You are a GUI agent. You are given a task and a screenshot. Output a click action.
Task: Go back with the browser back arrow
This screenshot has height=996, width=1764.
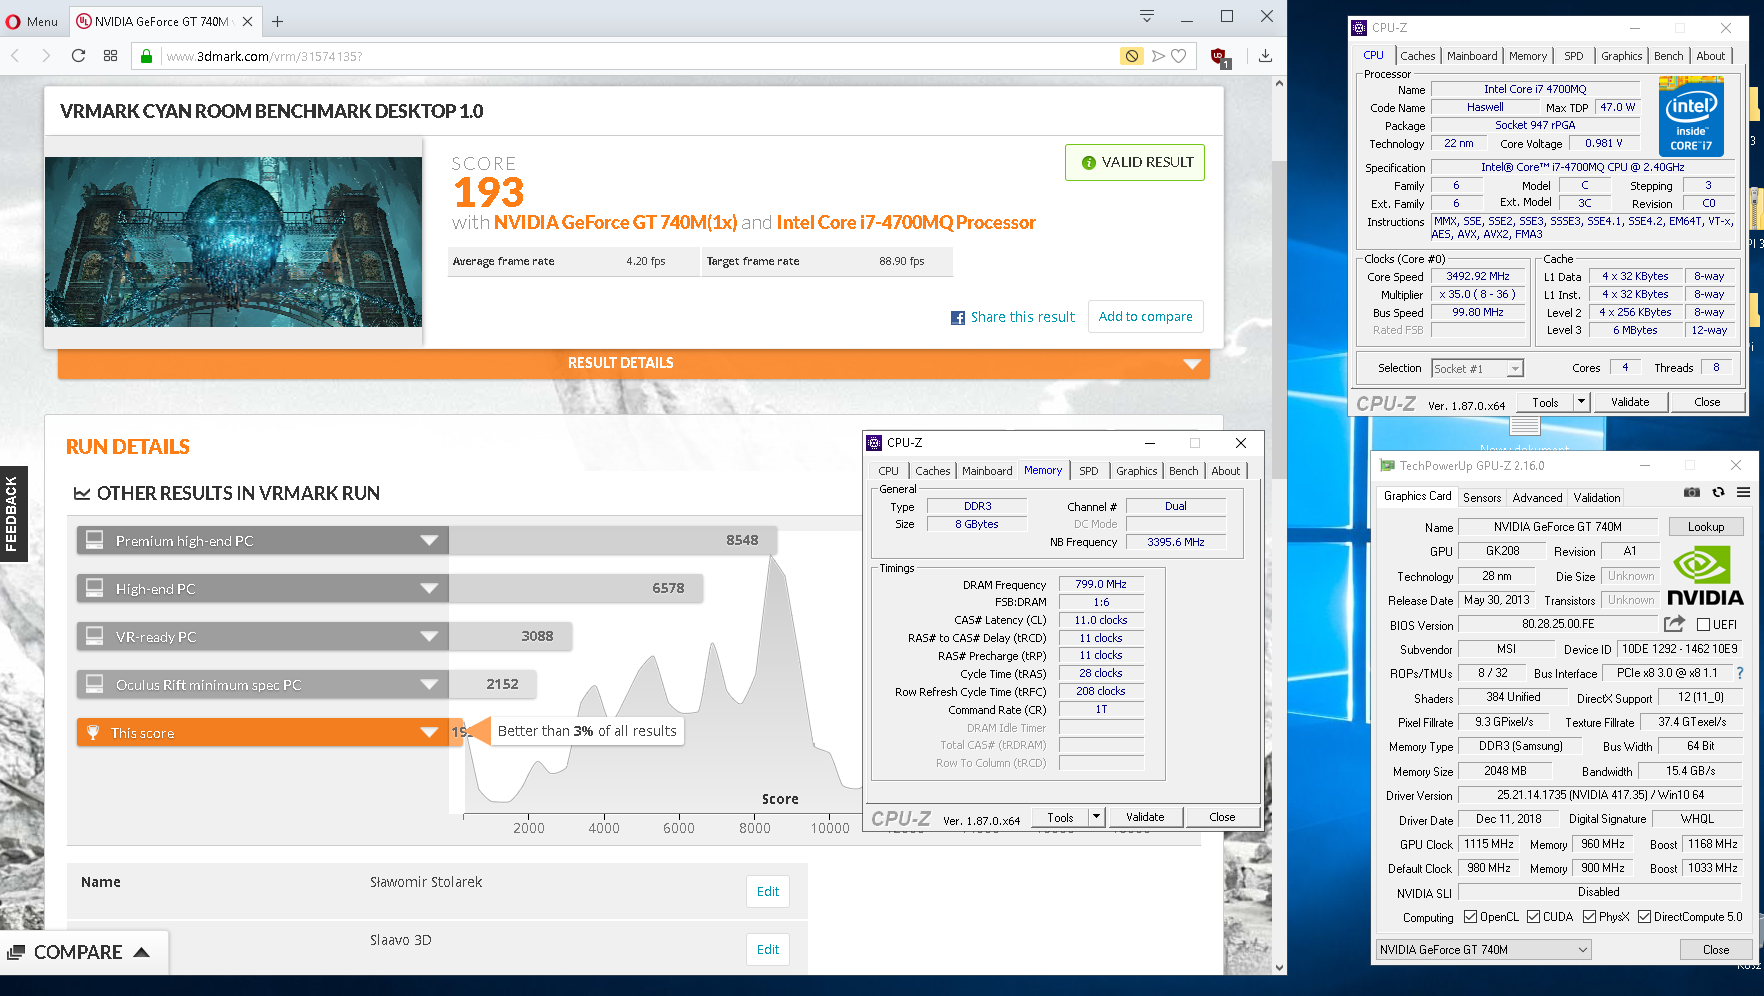click(x=15, y=56)
